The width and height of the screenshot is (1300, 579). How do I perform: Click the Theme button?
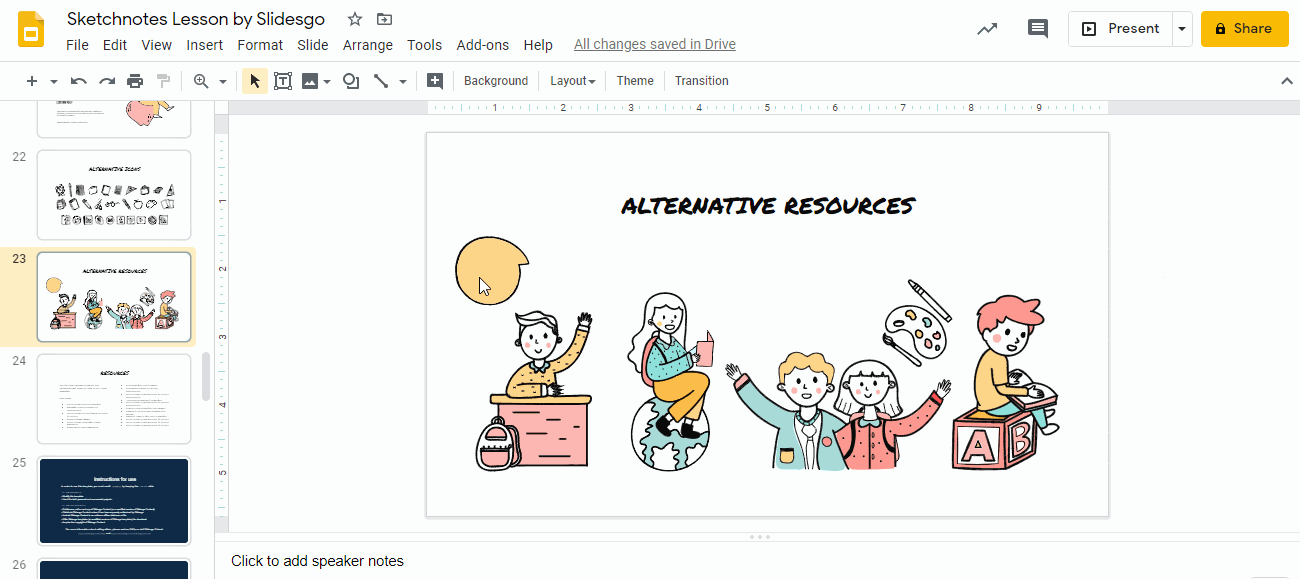point(635,81)
